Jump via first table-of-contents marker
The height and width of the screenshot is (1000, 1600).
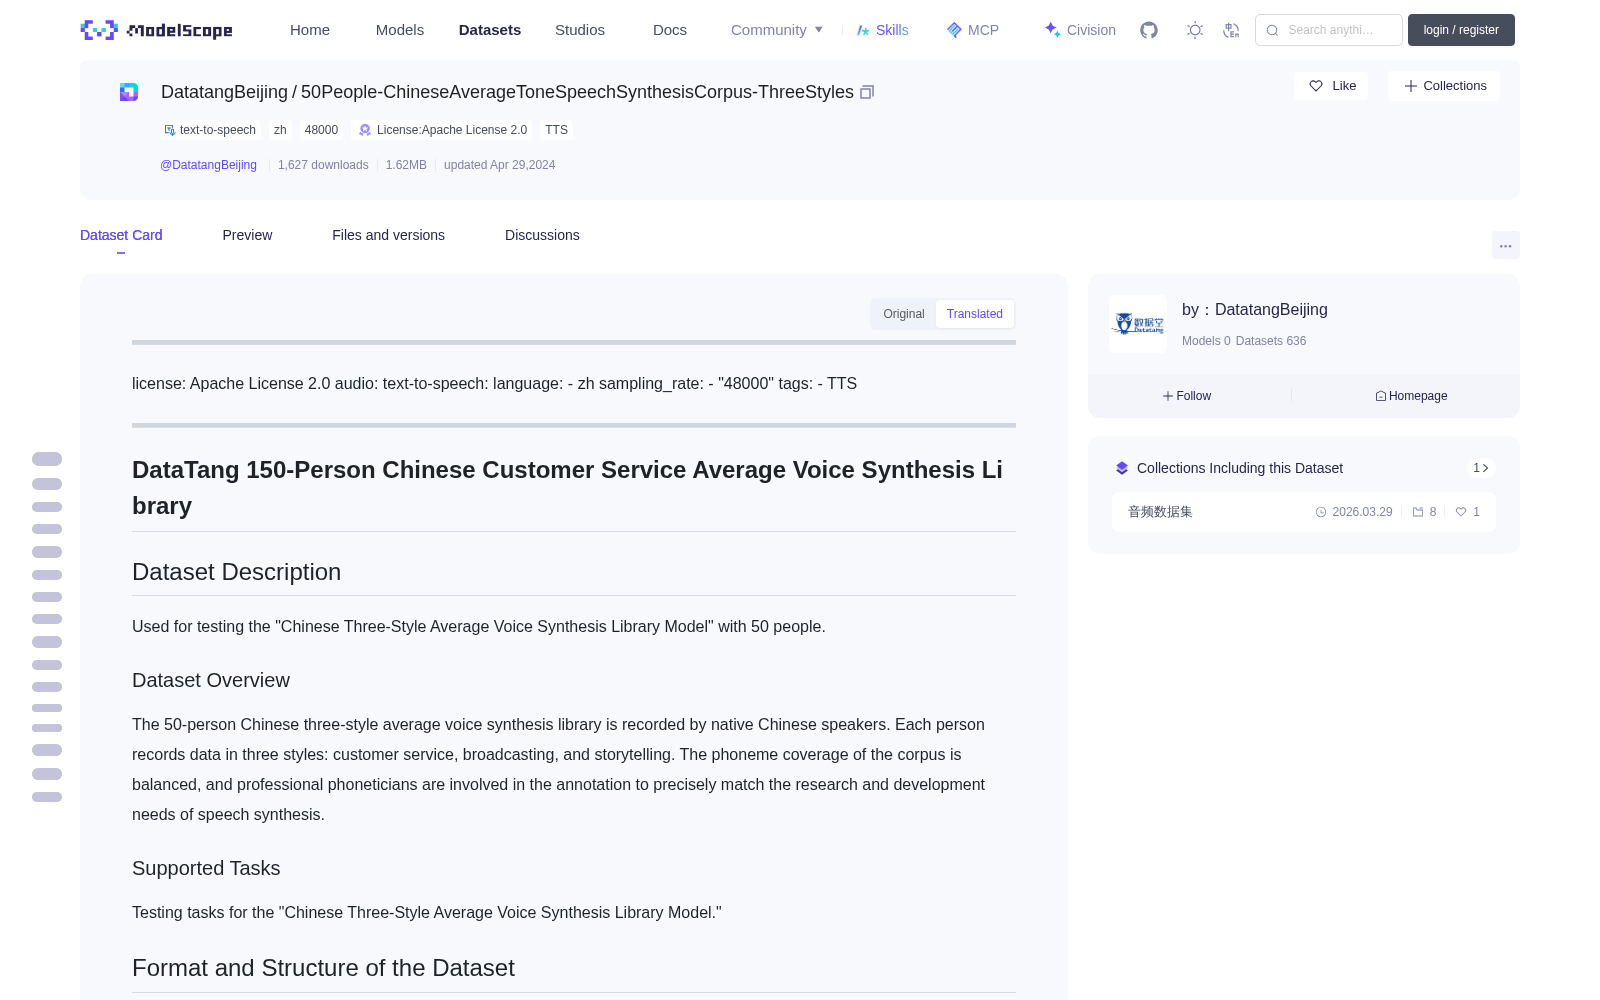pyautogui.click(x=47, y=459)
